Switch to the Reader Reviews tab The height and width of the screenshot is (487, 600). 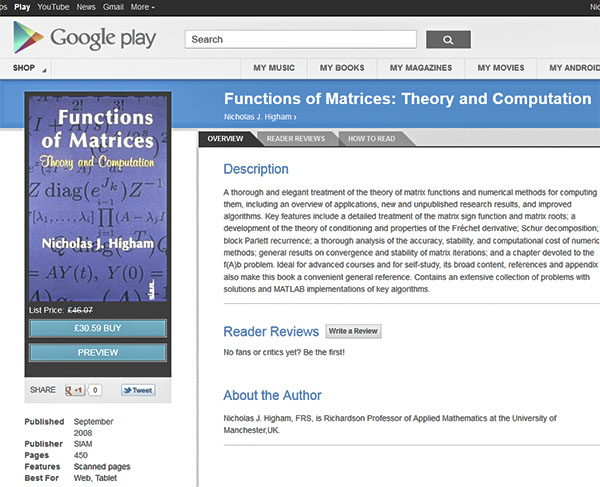click(x=295, y=139)
